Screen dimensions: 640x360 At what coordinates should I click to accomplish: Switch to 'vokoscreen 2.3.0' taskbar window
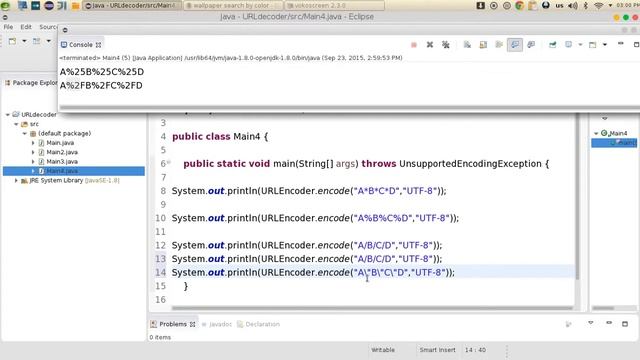tap(335, 6)
